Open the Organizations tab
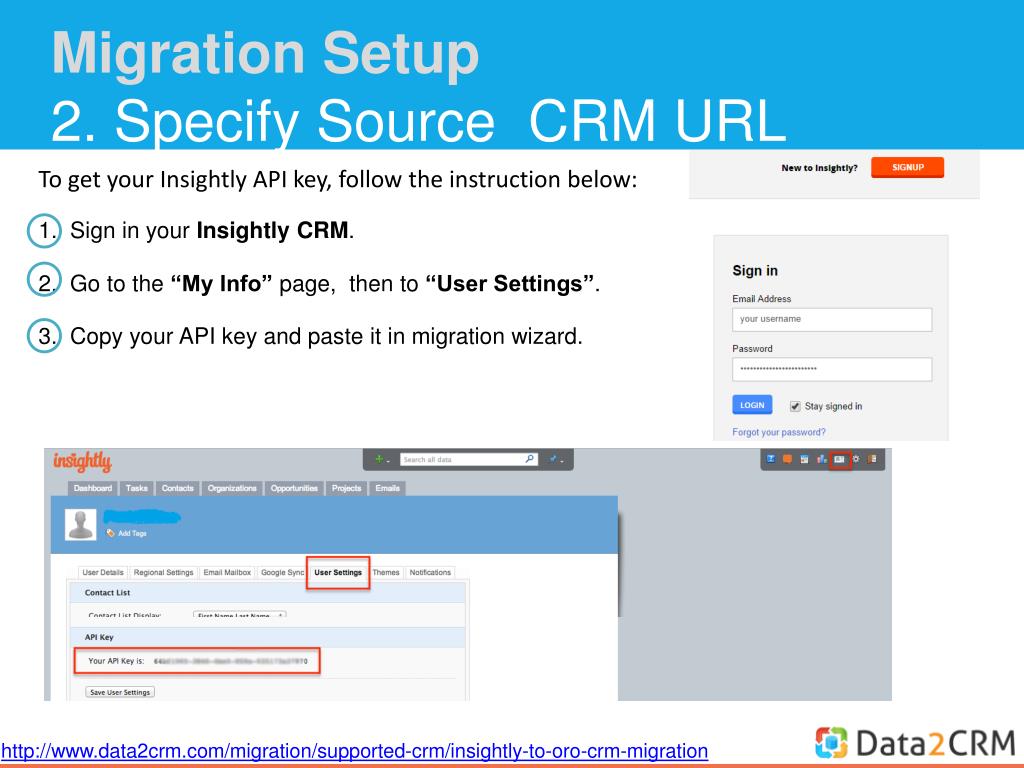This screenshot has width=1024, height=768. coord(232,488)
